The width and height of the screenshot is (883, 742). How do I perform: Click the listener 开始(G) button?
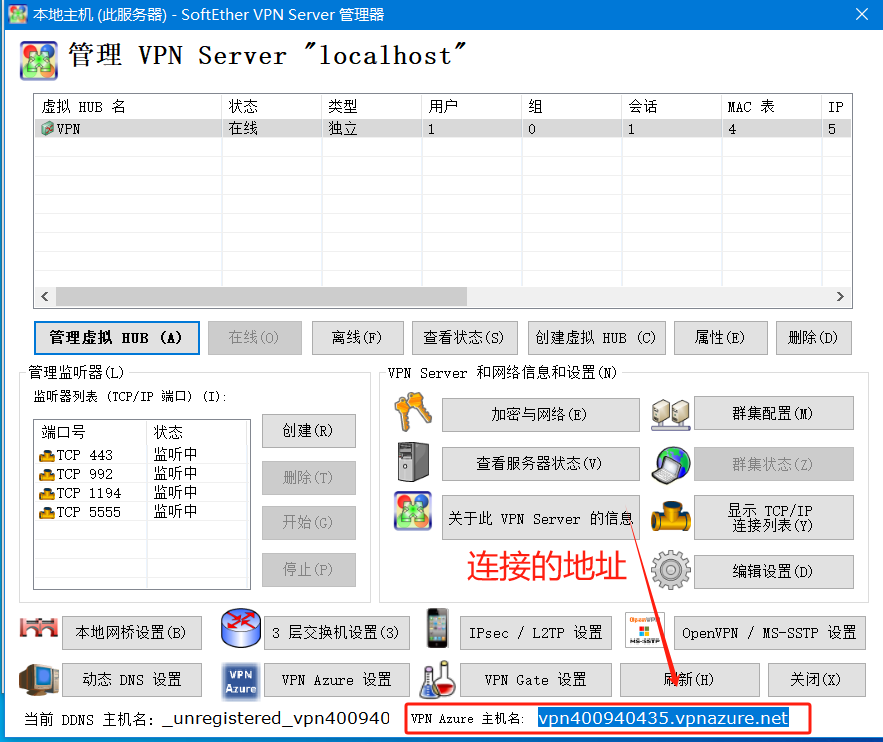click(309, 523)
